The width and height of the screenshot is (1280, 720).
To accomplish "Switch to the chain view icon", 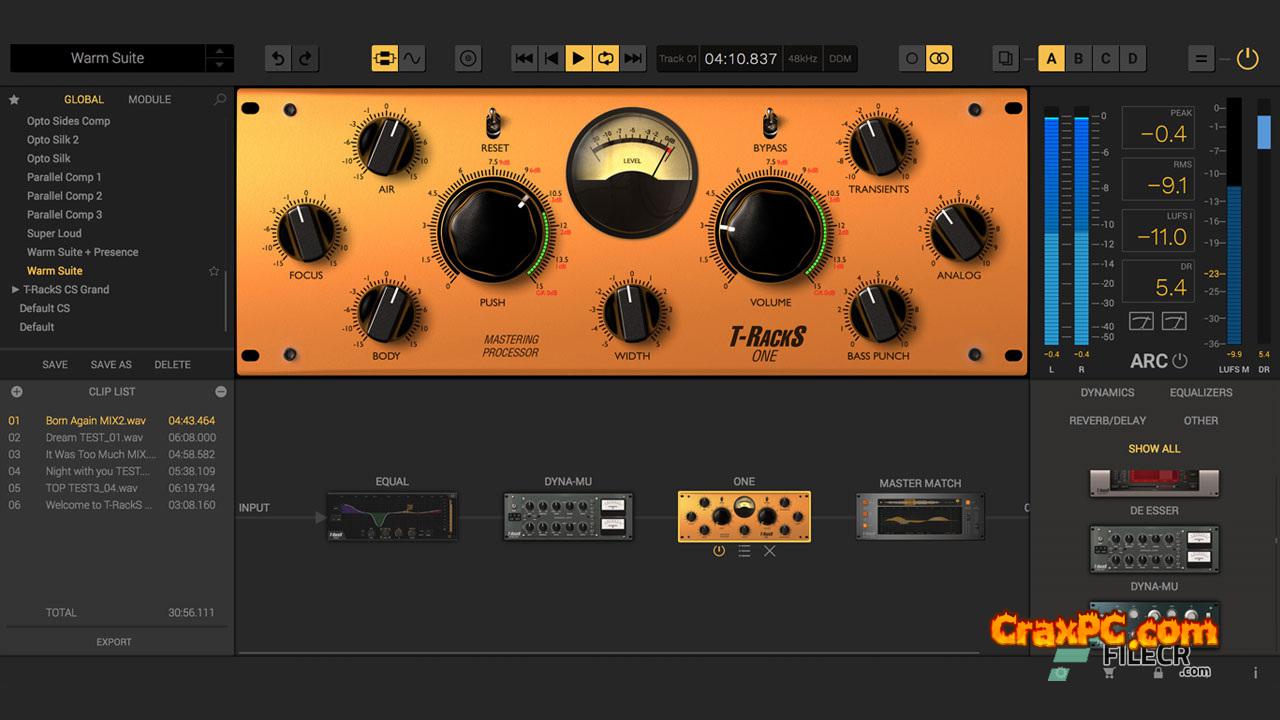I will [385, 59].
